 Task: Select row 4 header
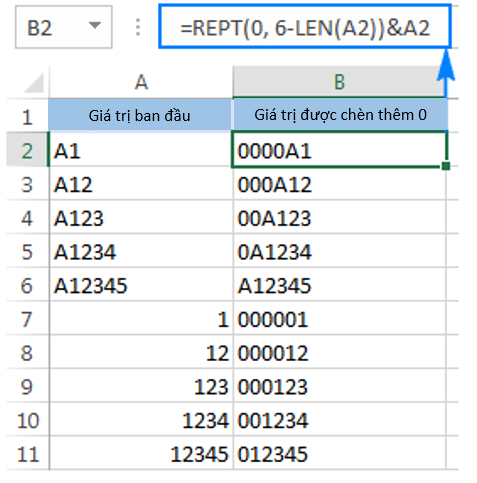(28, 217)
